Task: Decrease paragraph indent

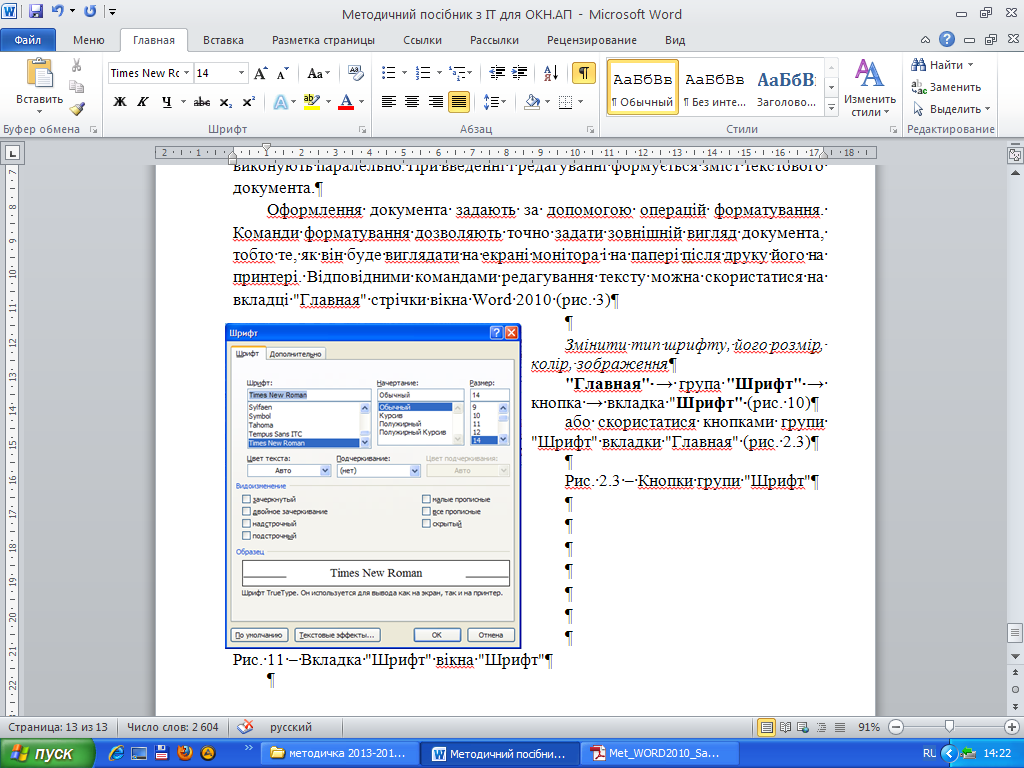Action: (x=497, y=73)
